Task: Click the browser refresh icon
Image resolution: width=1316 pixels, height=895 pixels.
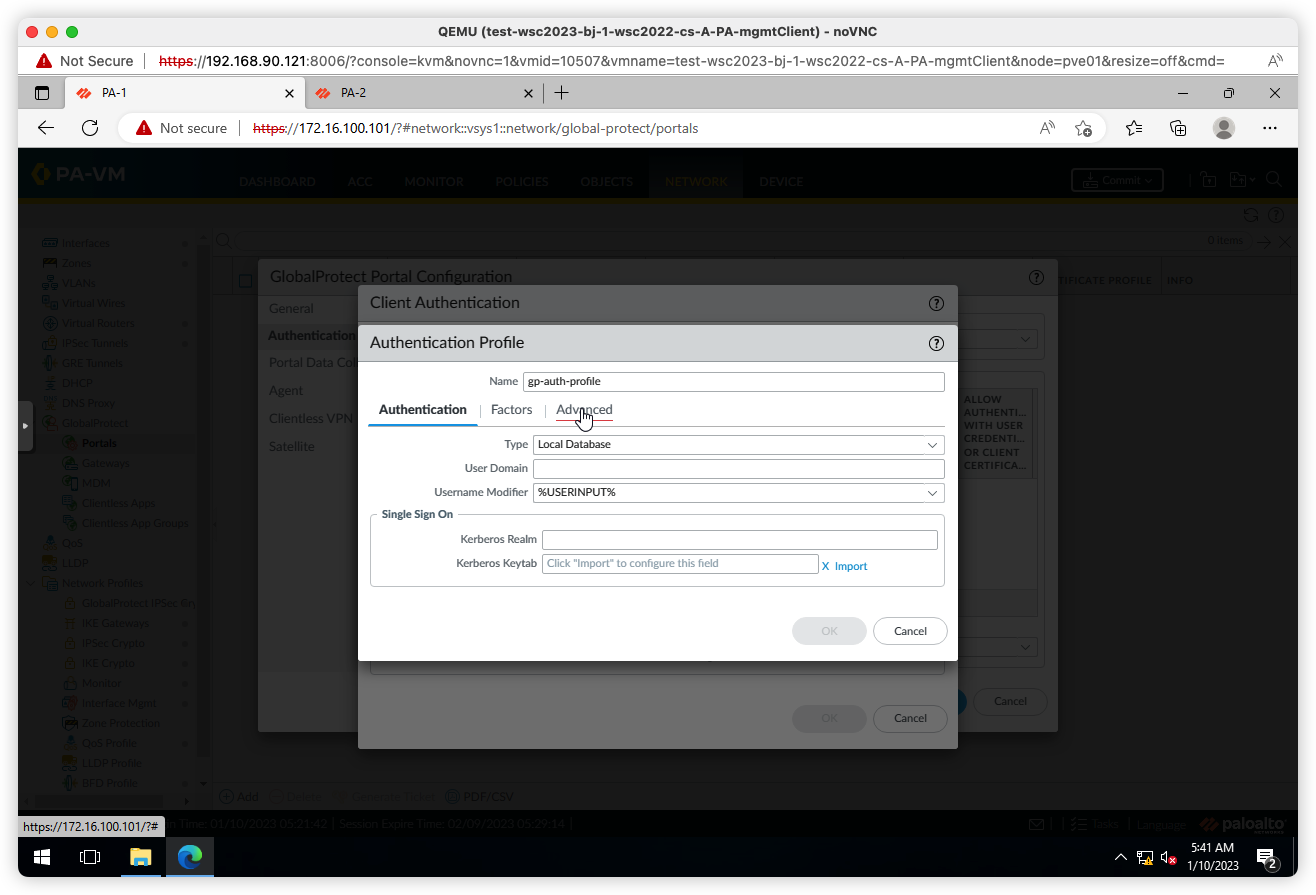Action: 90,128
